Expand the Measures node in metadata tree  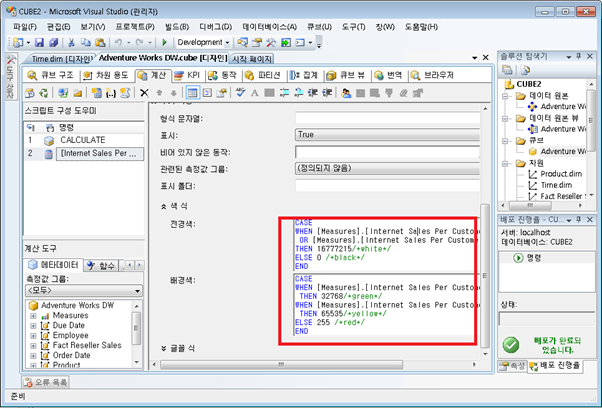coord(33,316)
